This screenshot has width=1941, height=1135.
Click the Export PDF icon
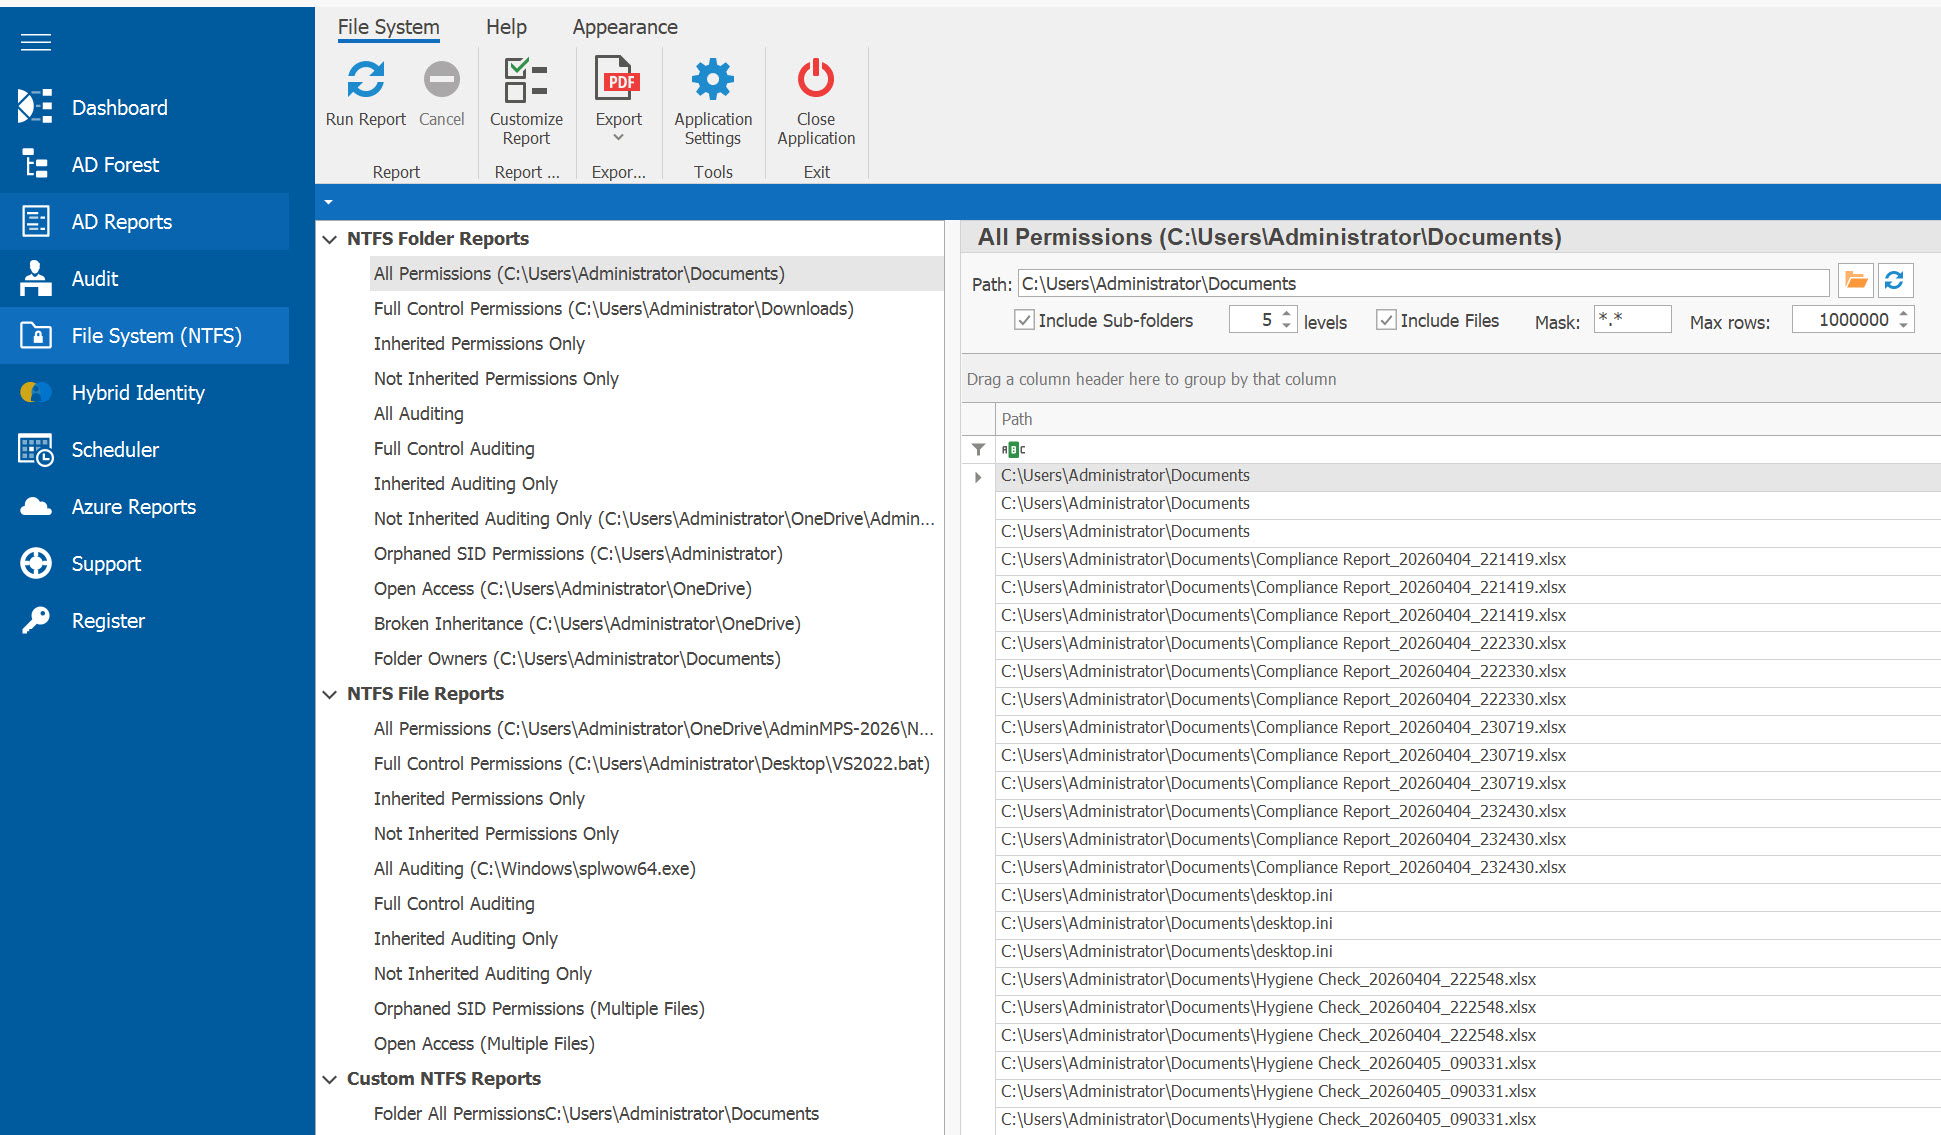point(618,79)
